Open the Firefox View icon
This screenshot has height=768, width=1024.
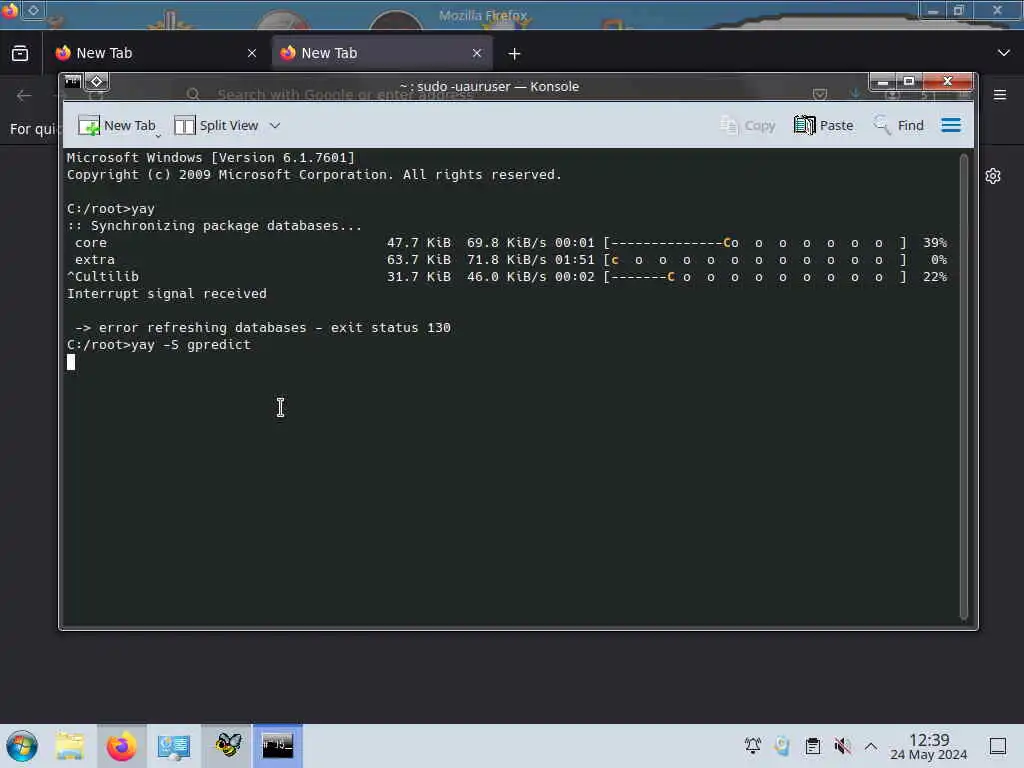click(x=20, y=53)
